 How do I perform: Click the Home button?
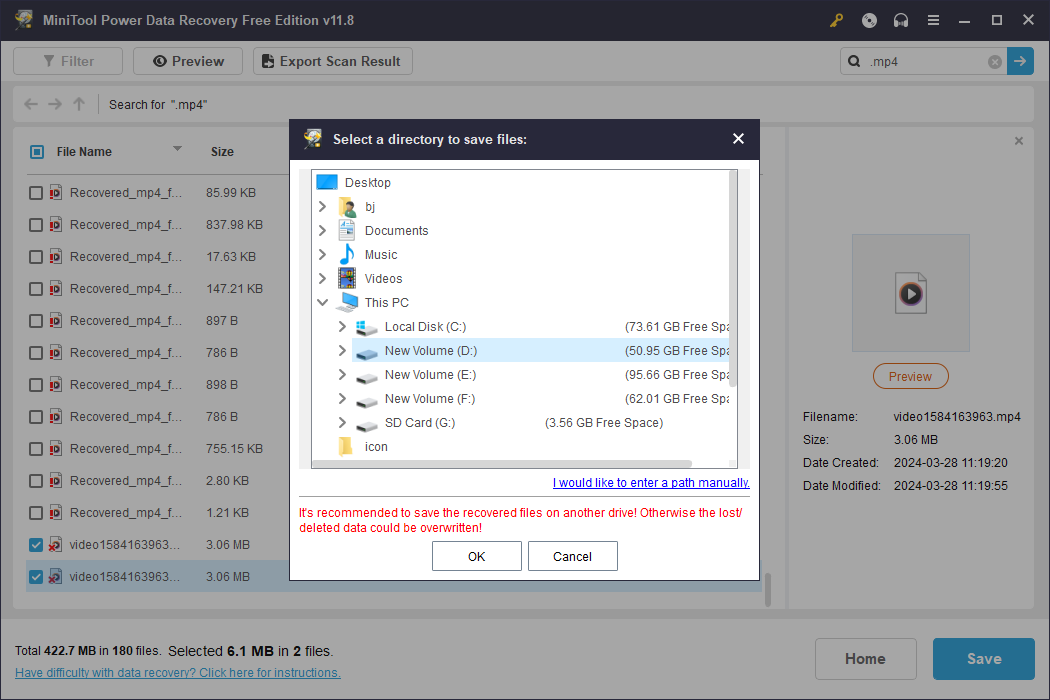tap(865, 659)
